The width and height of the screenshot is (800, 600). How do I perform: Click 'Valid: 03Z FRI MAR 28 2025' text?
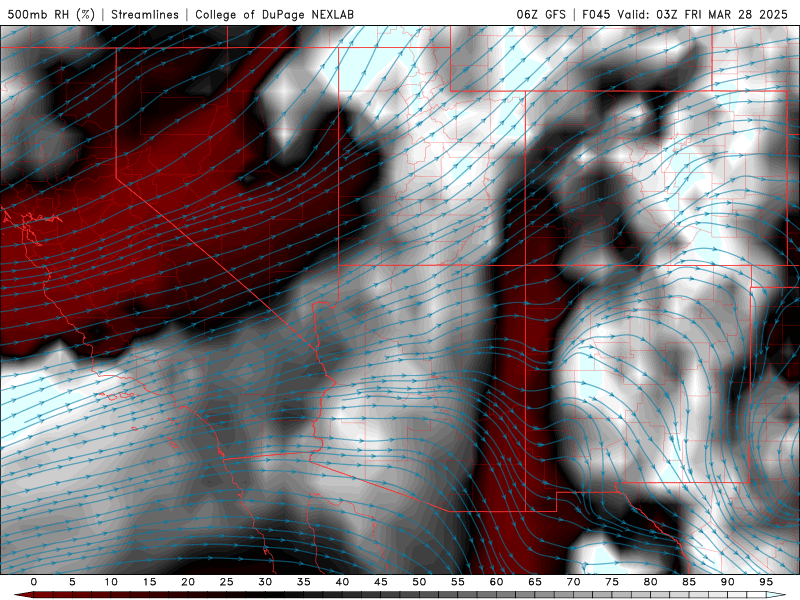[x=703, y=15]
